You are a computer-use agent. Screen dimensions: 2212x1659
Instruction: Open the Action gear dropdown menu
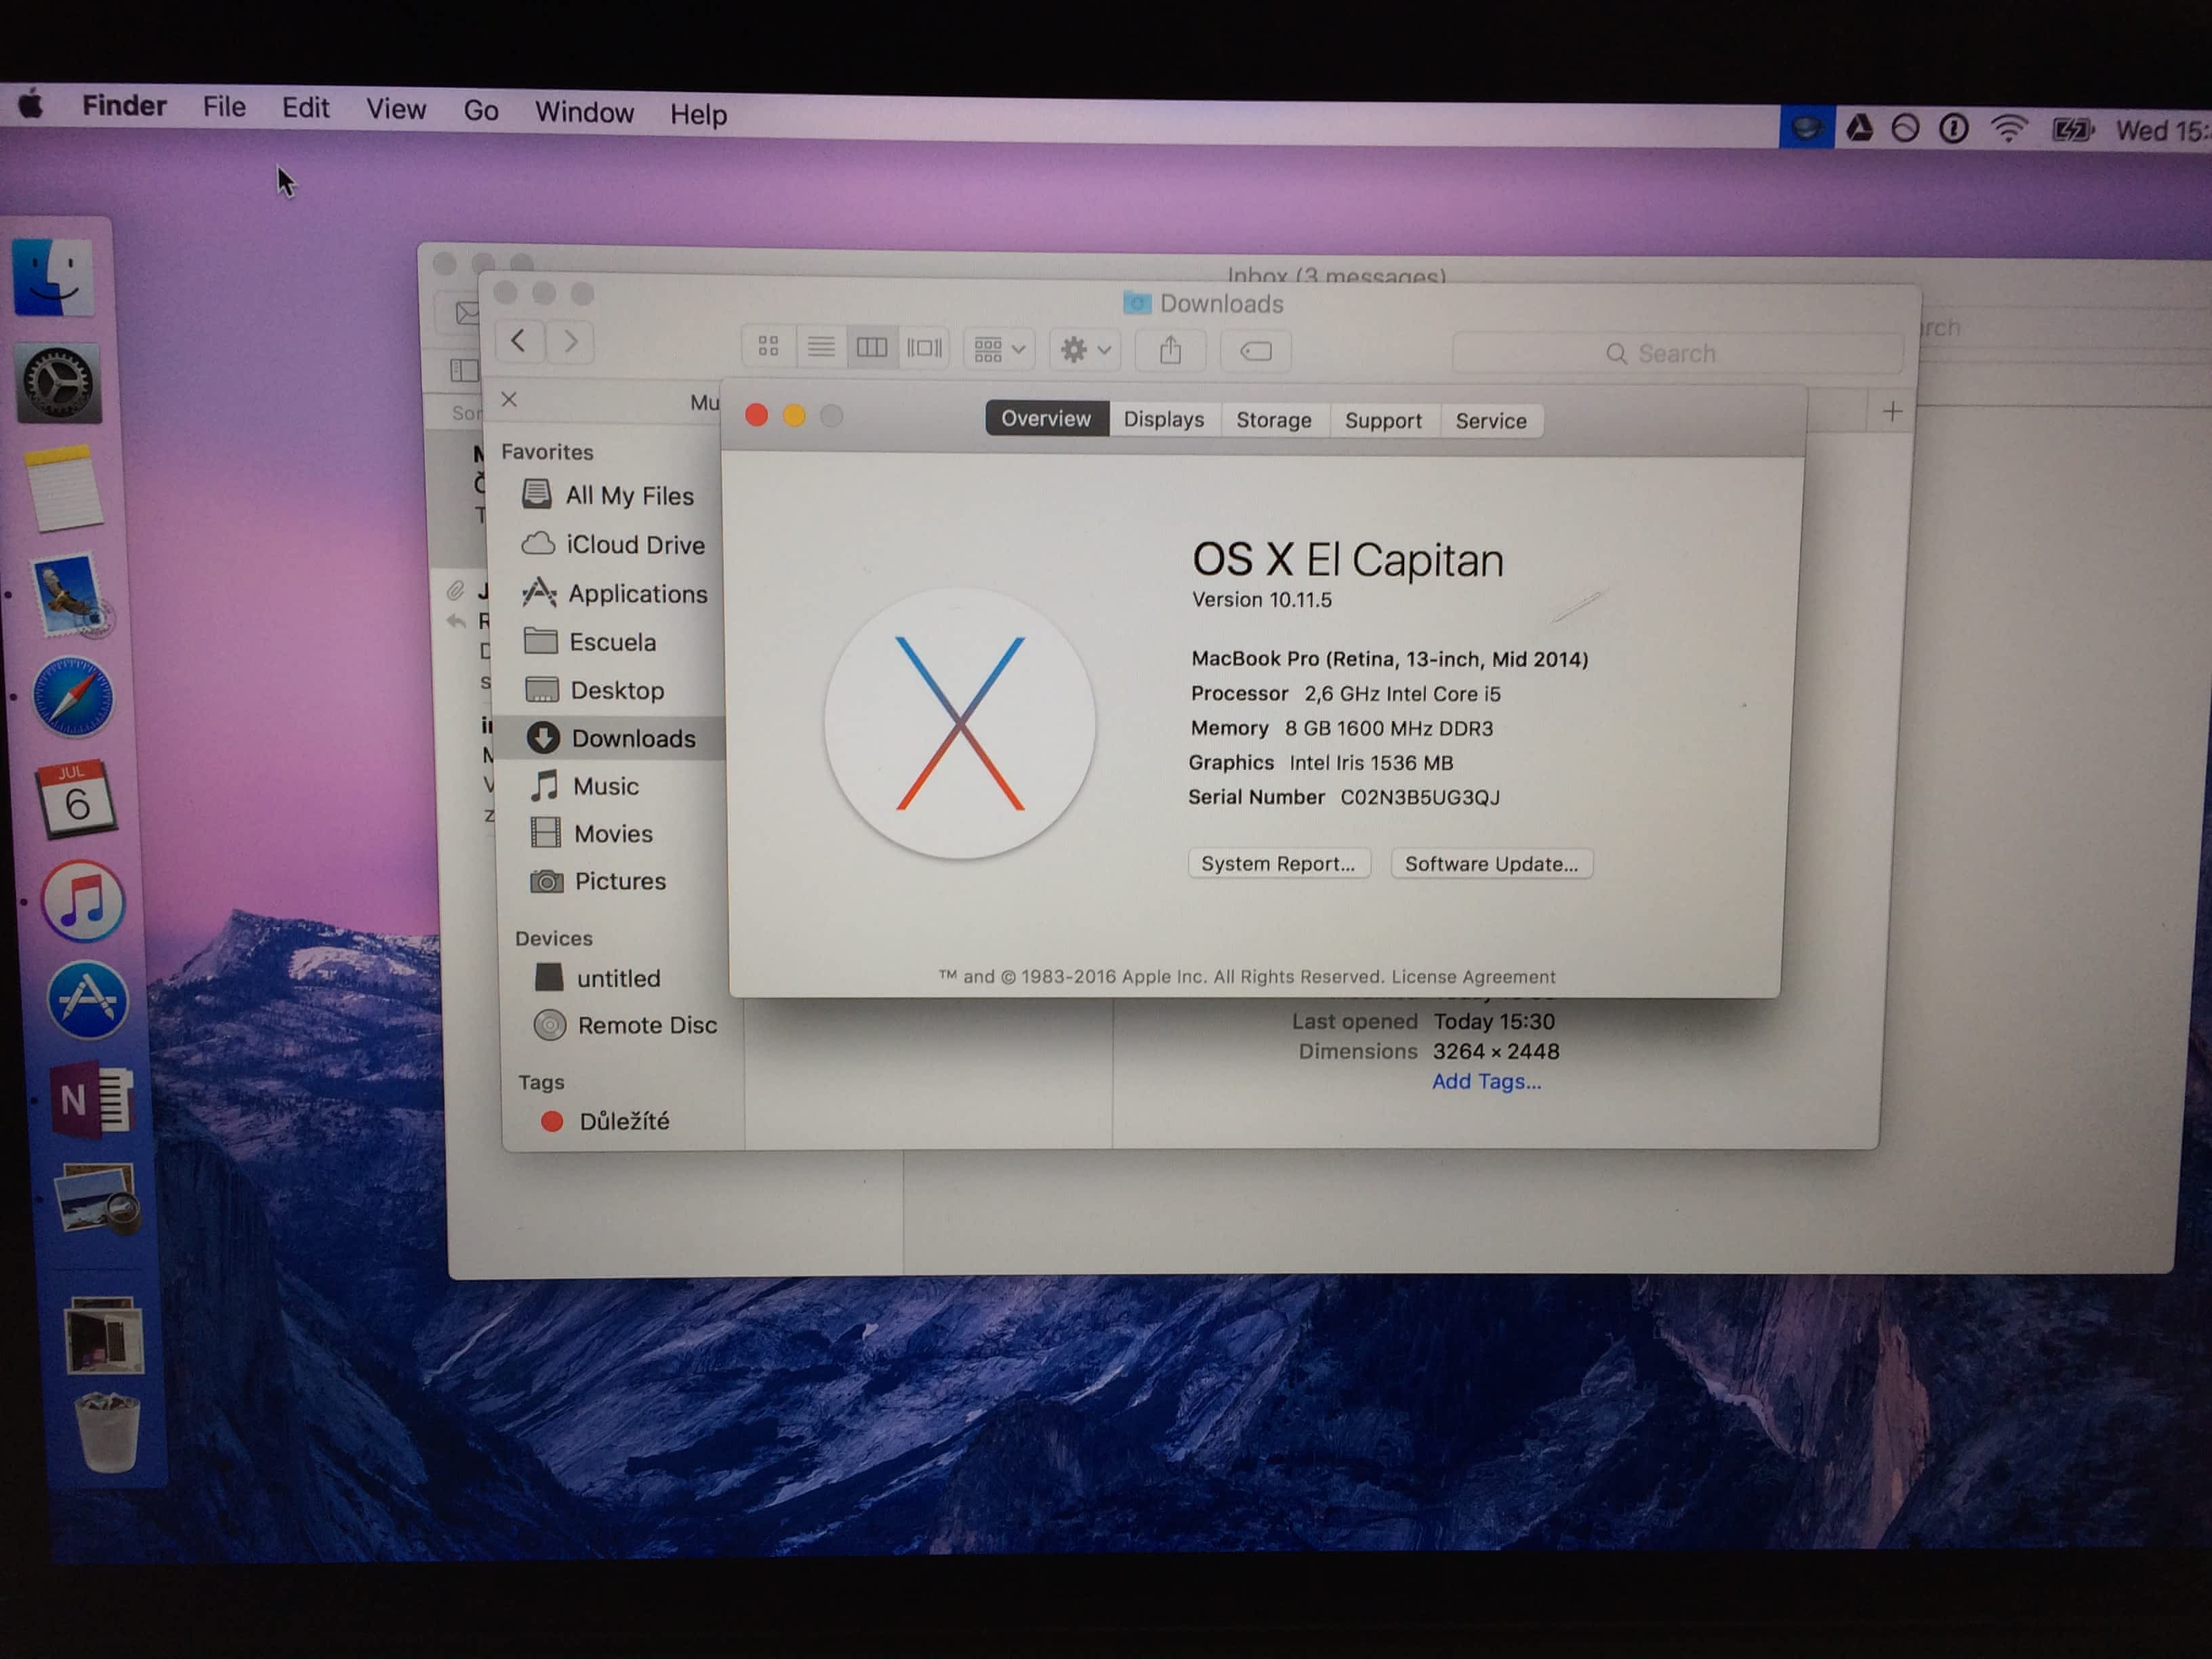click(x=1085, y=350)
